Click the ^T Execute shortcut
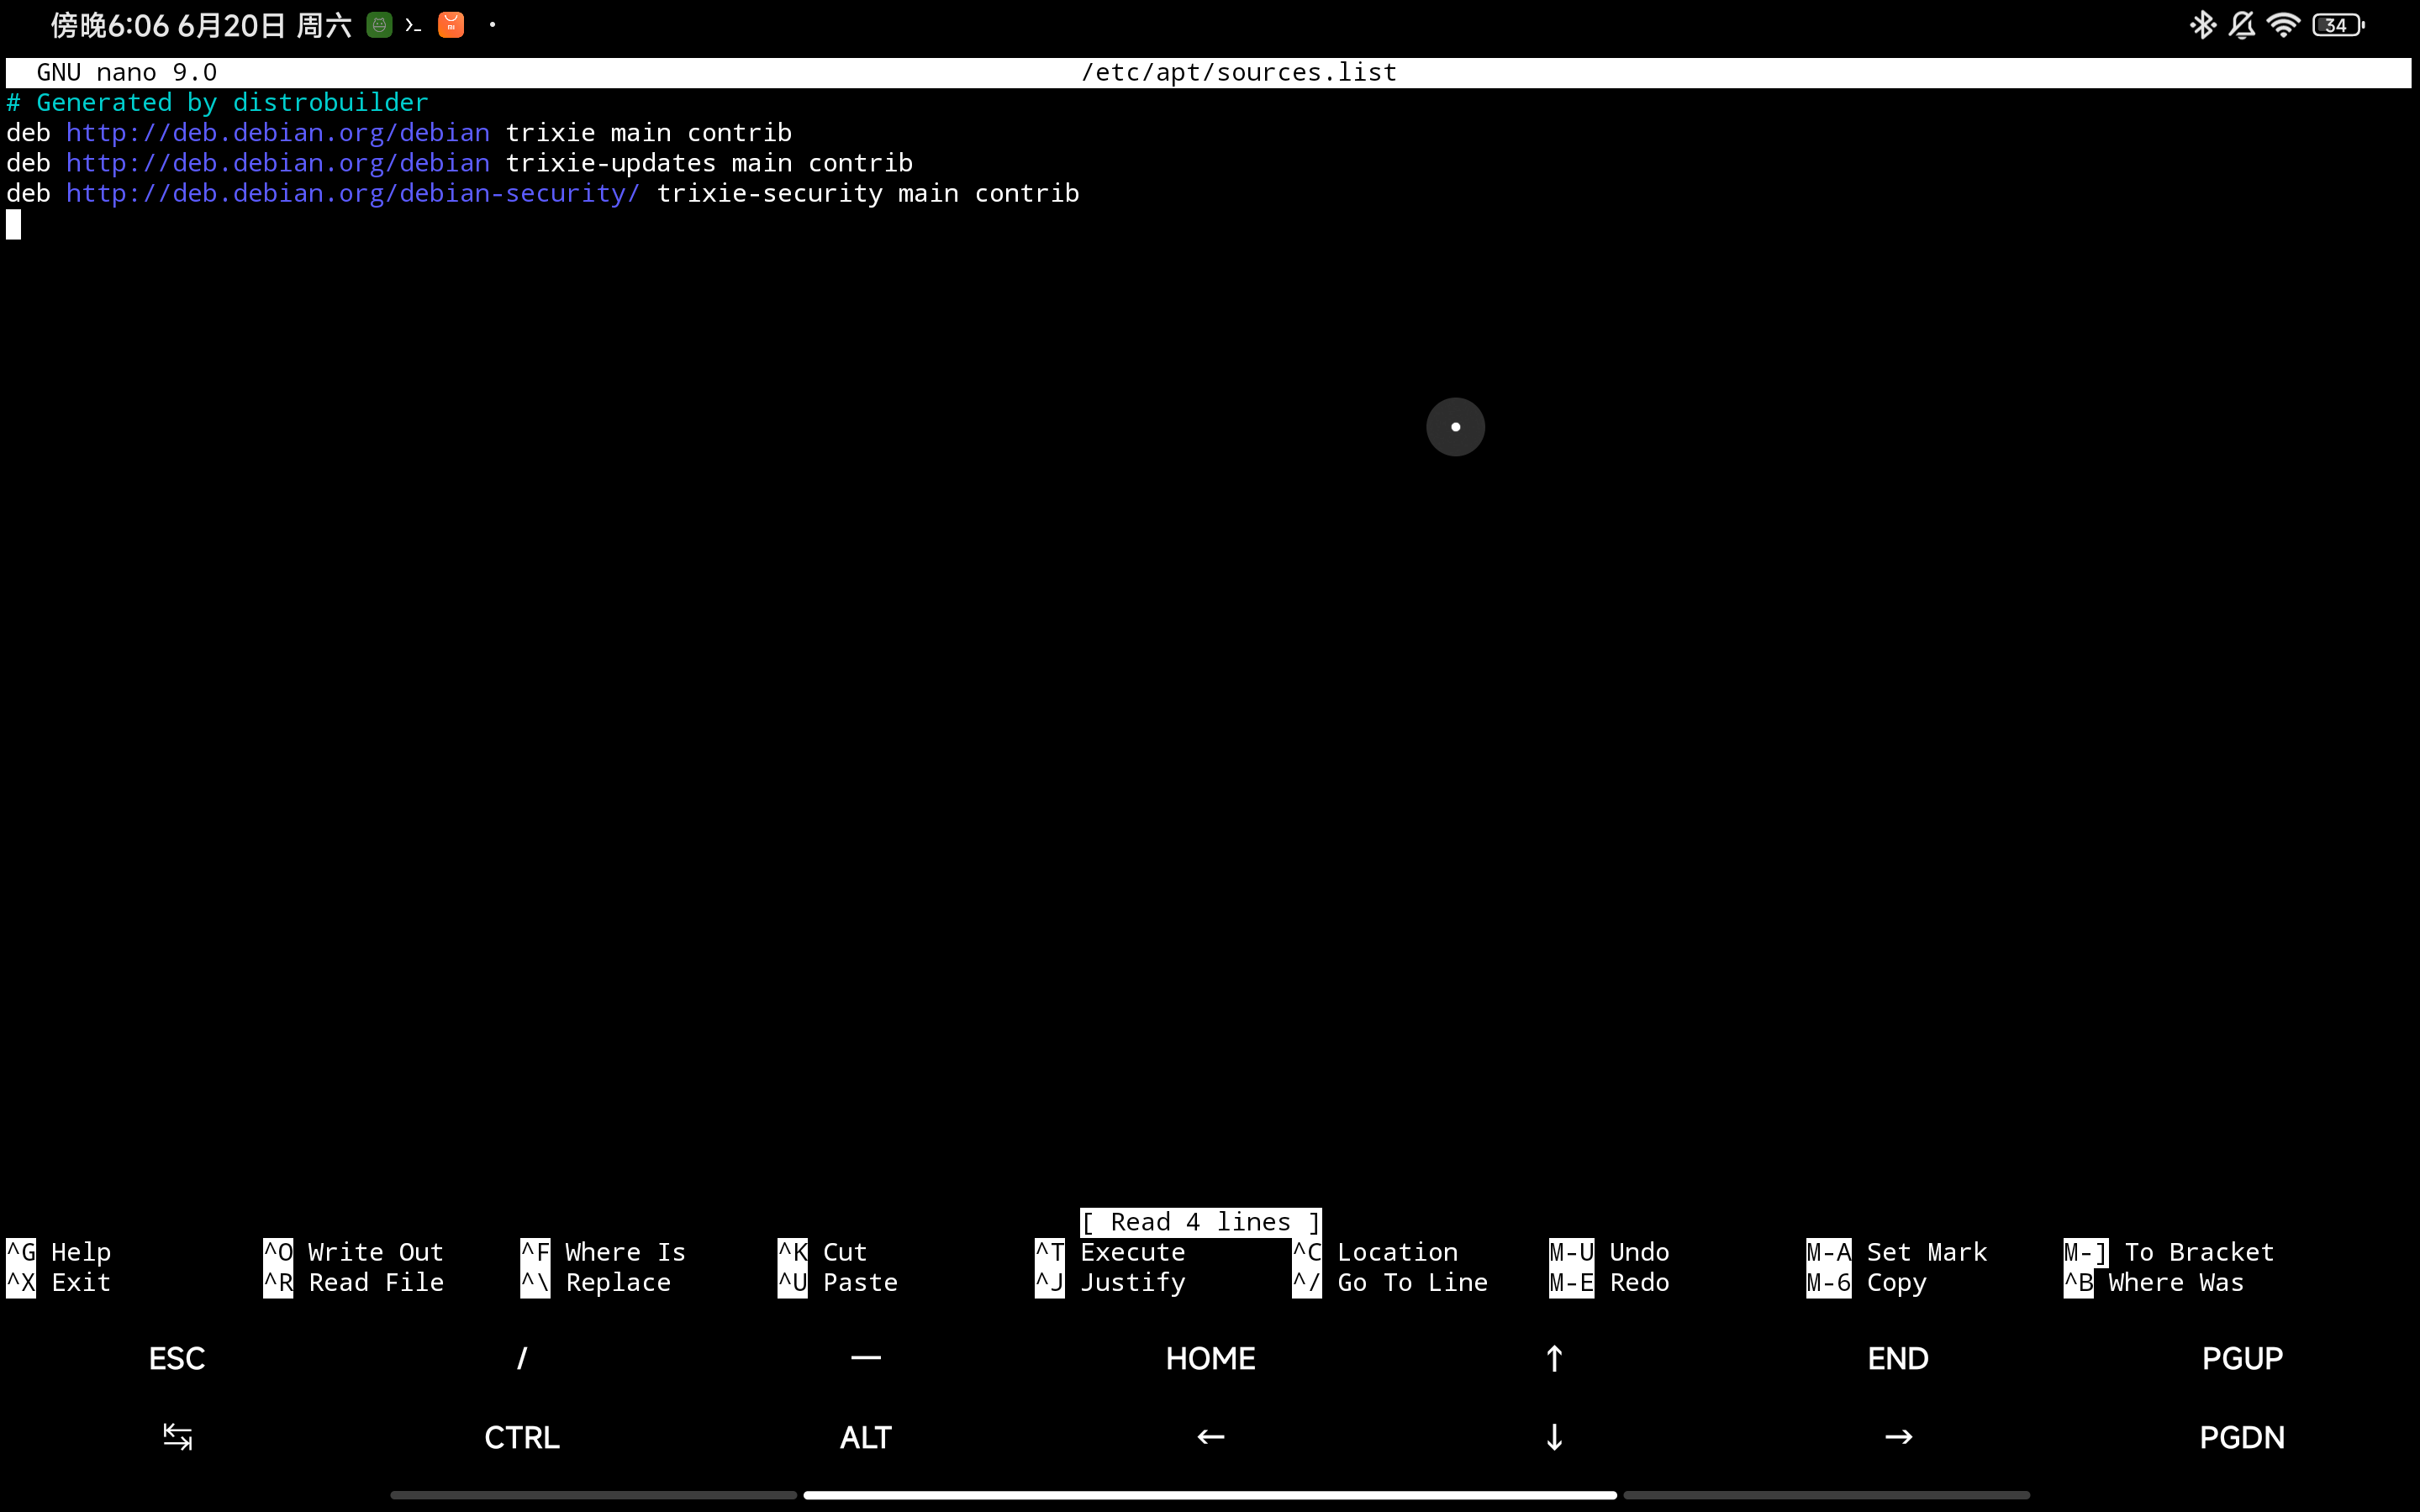Viewport: 2420px width, 1512px height. (1110, 1252)
